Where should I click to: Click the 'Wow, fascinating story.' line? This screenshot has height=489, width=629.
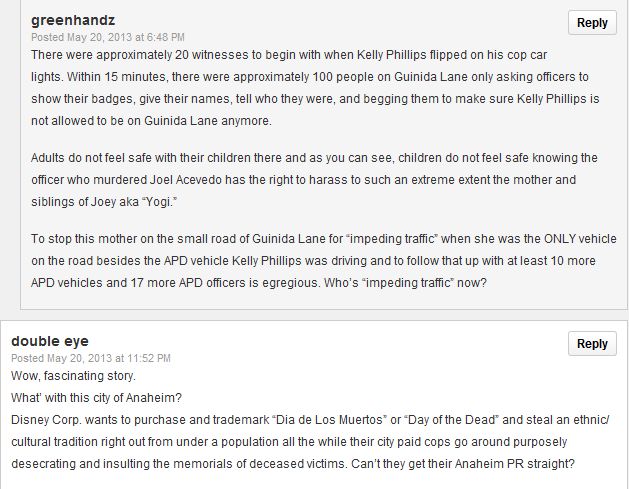point(73,376)
